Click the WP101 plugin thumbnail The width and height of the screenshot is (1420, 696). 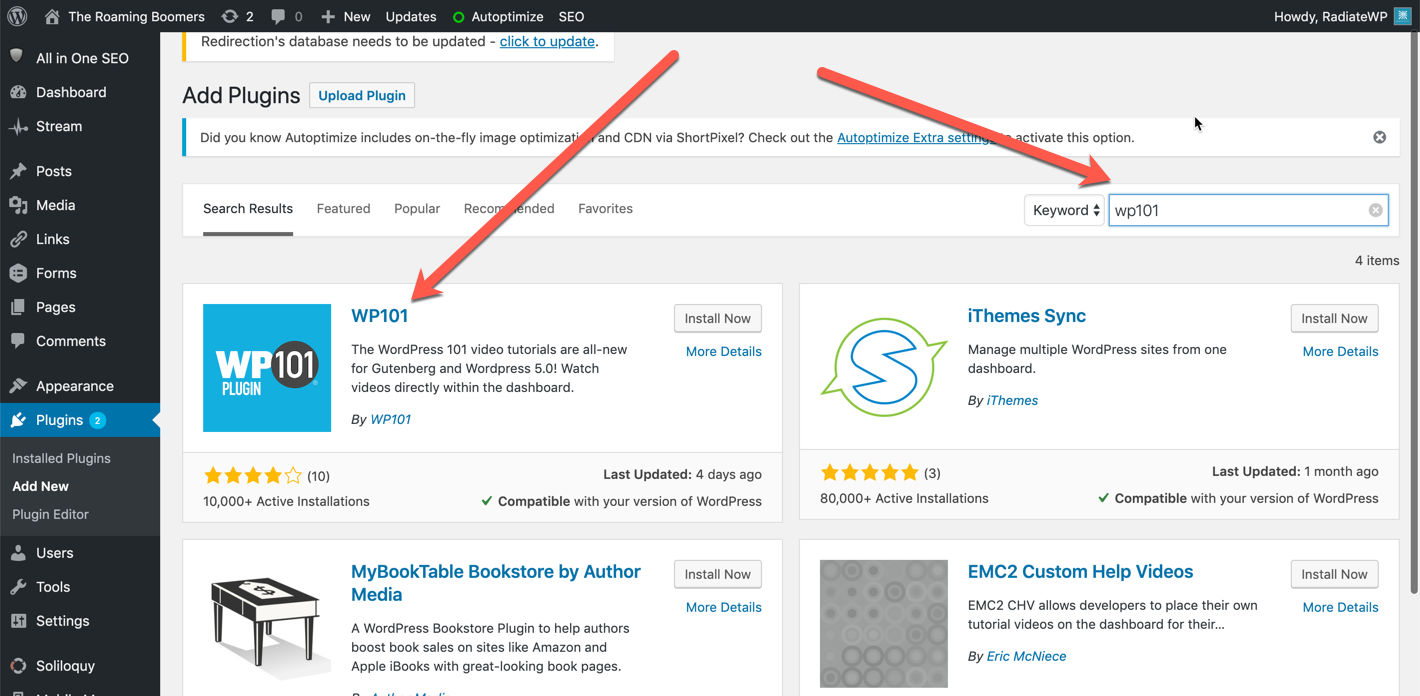(x=267, y=368)
